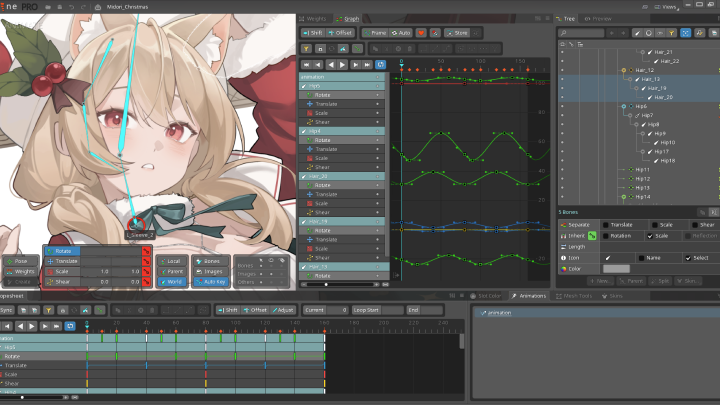Collapse the Hip6 bone in tree

tap(624, 107)
